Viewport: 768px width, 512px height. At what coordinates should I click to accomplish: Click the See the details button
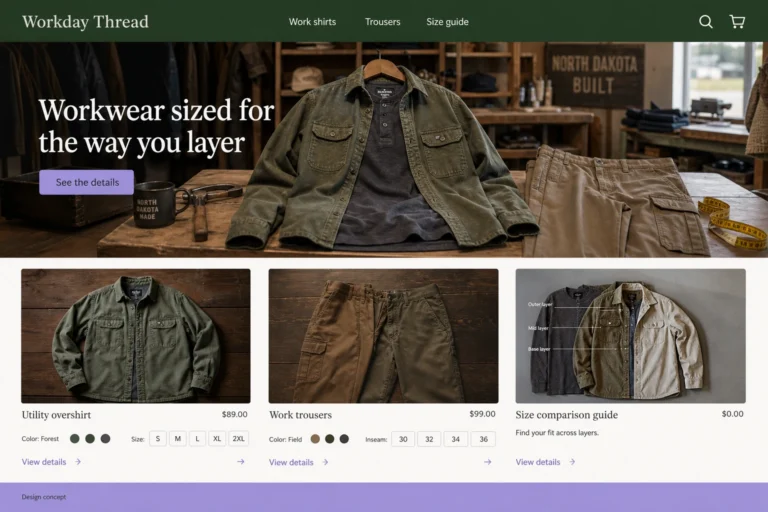pyautogui.click(x=87, y=182)
